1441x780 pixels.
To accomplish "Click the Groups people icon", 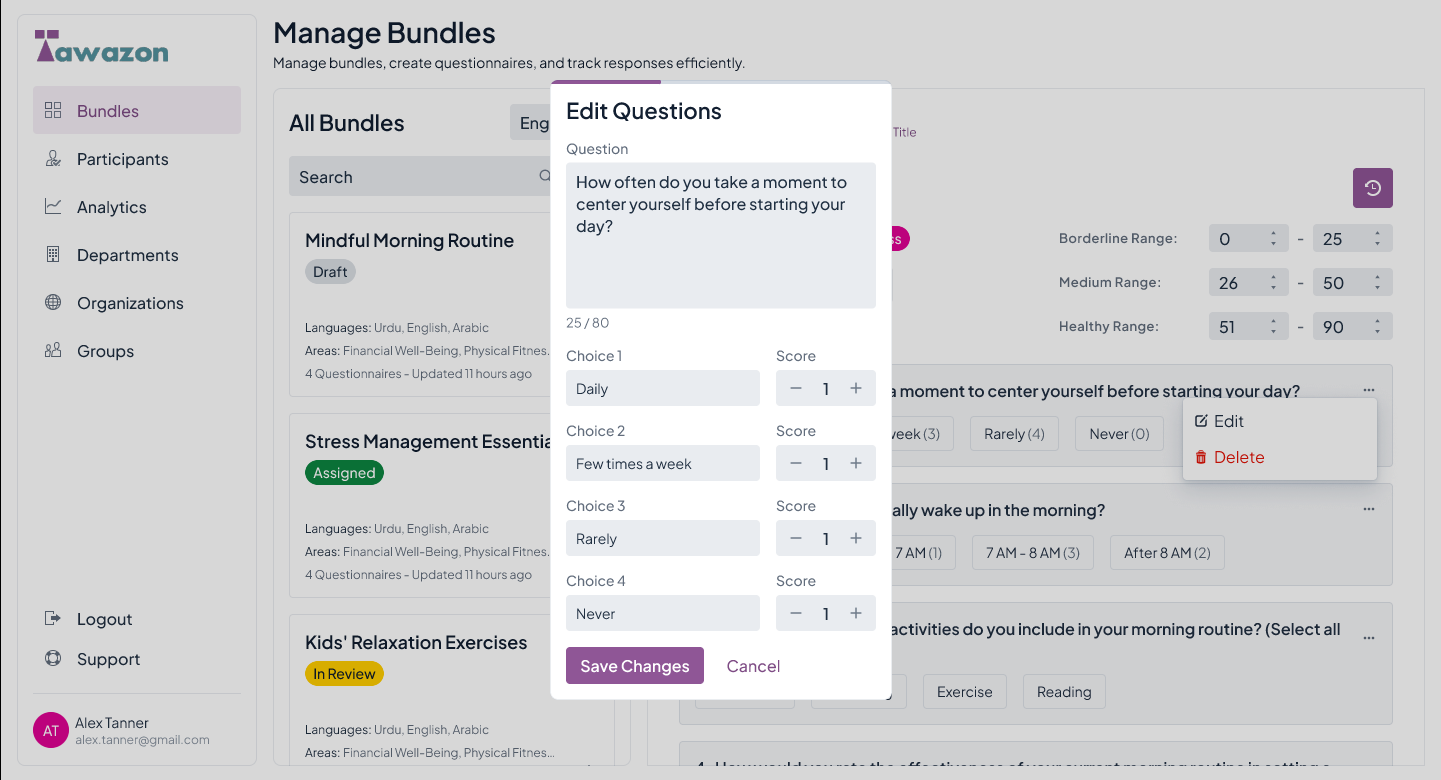I will tap(53, 351).
